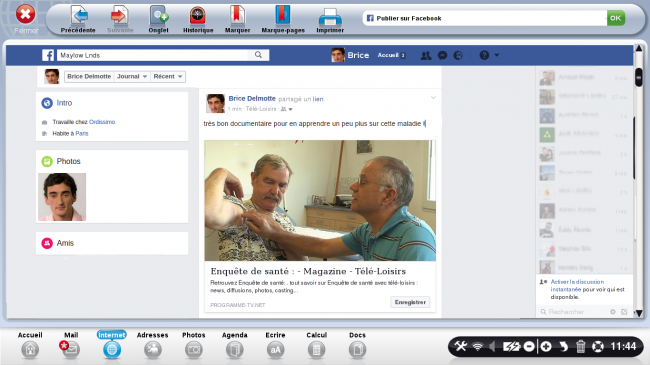This screenshot has height=365, width=650.
Task: Print the page with Imprimer icon
Action: 330,17
